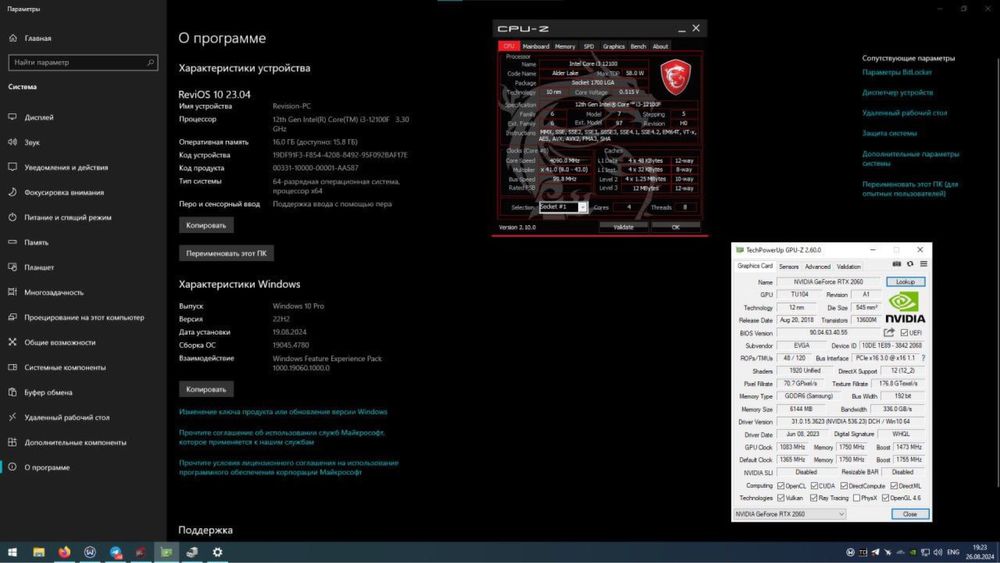Switch to the Mainboard tab in CPU-Z
1000x563 pixels.
coord(536,46)
